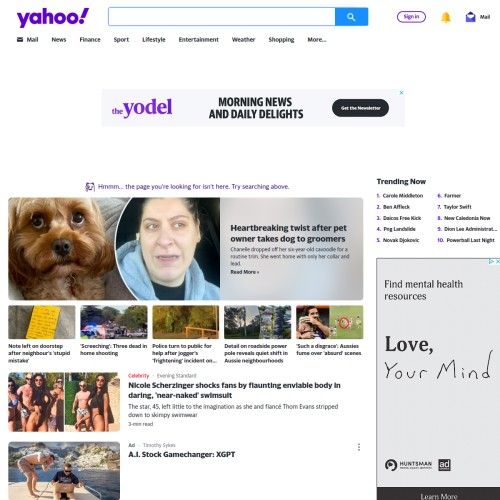The image size is (500, 500).
Task: Go to the Entertainment section
Action: (199, 40)
